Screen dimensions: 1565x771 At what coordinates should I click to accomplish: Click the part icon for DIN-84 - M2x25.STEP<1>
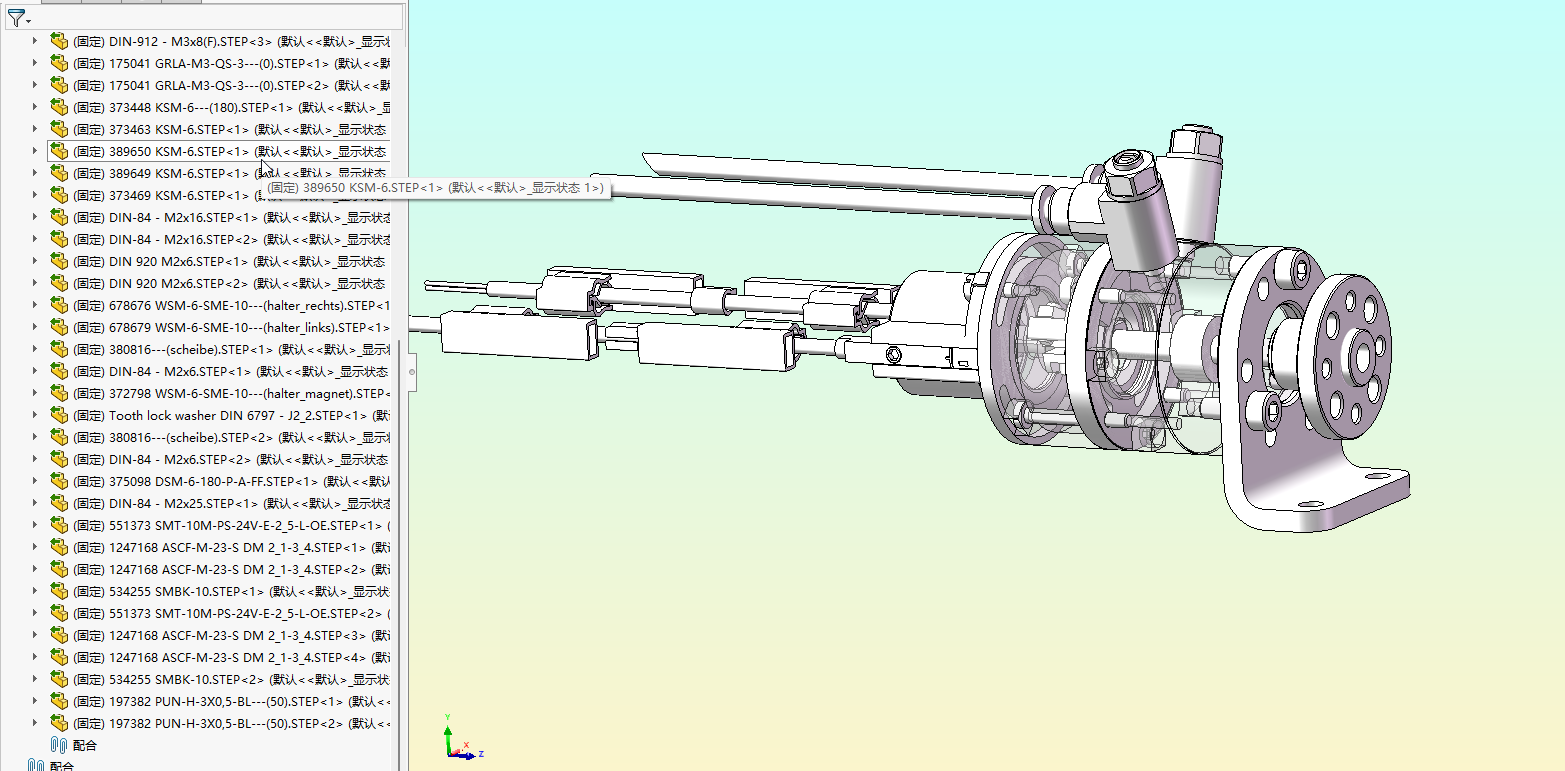point(59,503)
